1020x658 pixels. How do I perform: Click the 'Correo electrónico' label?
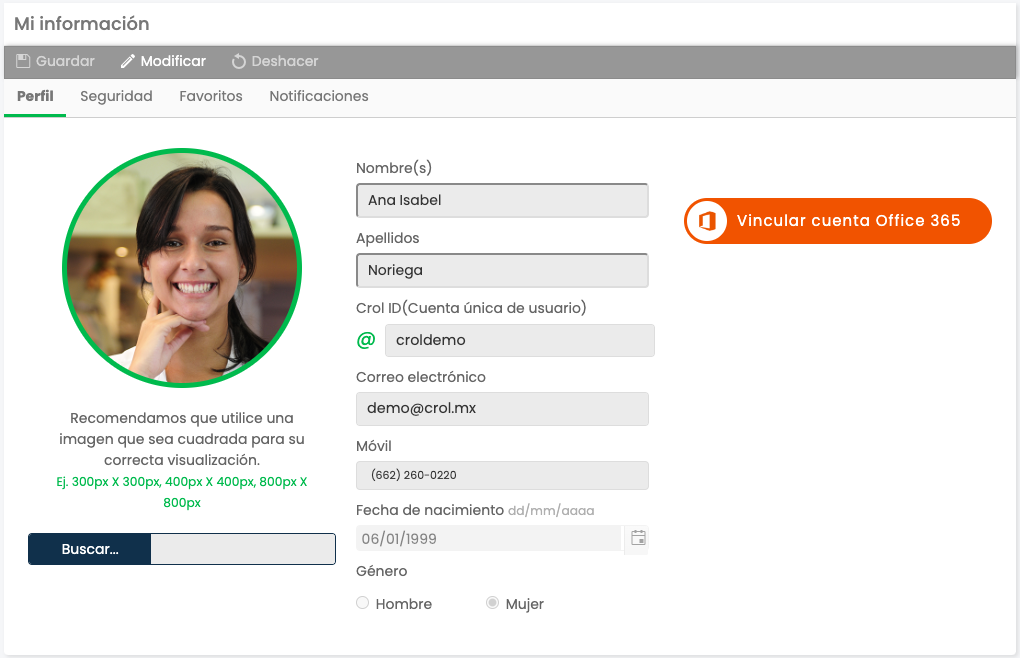pyautogui.click(x=421, y=377)
